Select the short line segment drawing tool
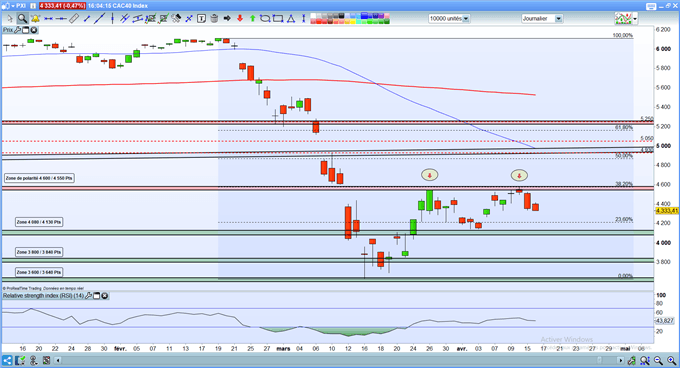This screenshot has height=368, width=680. [87, 18]
